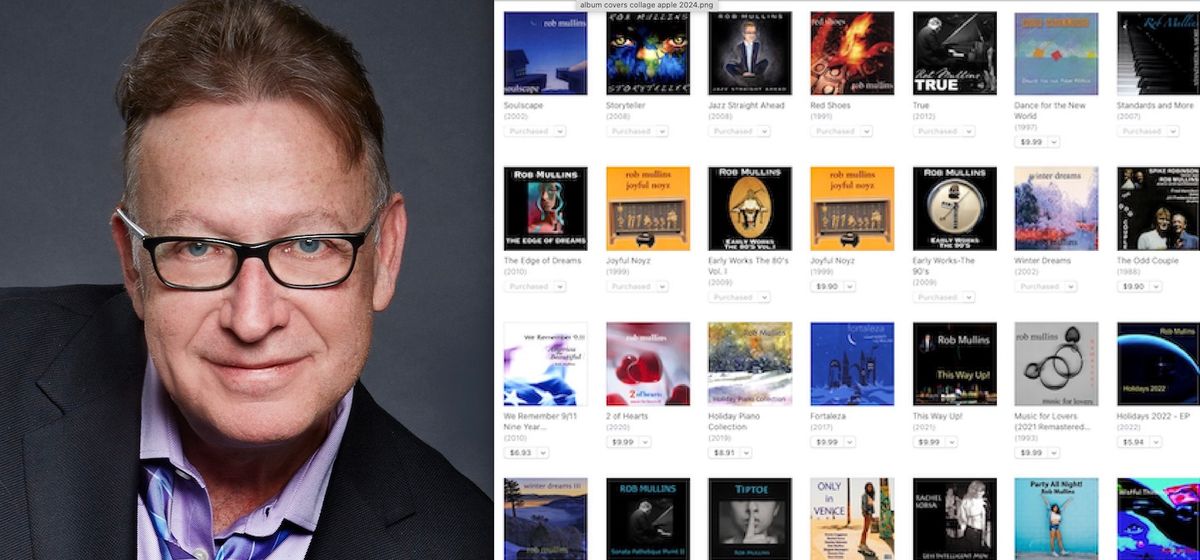
Task: Click the portrait photo of the man
Action: (246, 280)
